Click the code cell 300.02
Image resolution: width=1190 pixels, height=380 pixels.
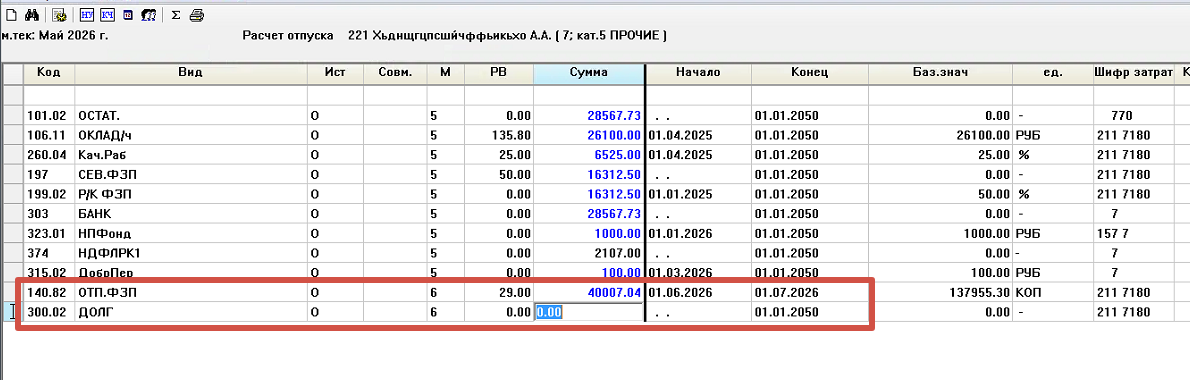point(49,312)
